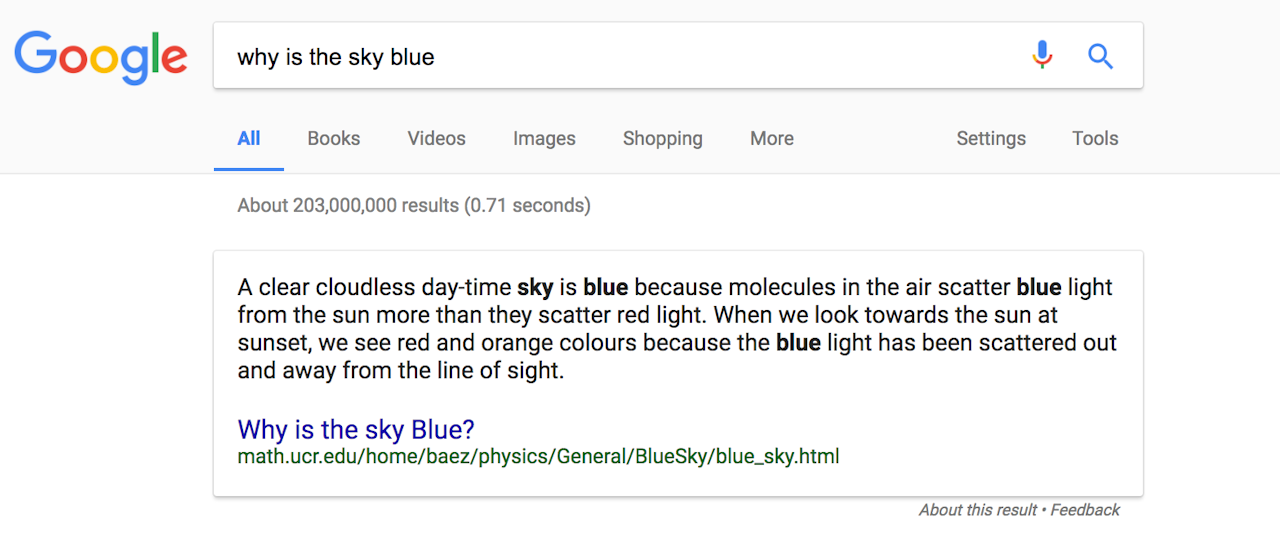Send Feedback on the featured snippet
Screen dimensions: 1280x545
[1085, 510]
